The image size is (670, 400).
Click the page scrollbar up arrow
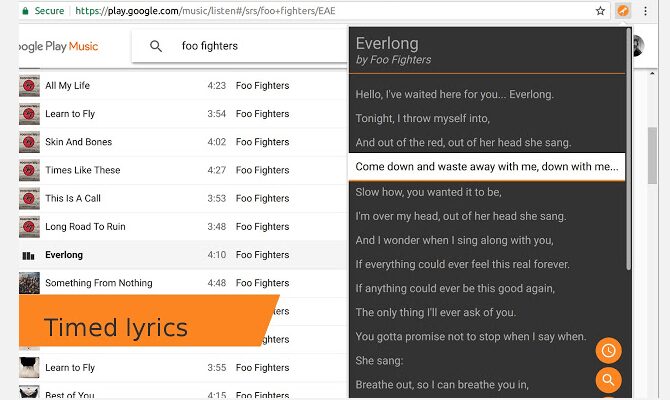(652, 74)
